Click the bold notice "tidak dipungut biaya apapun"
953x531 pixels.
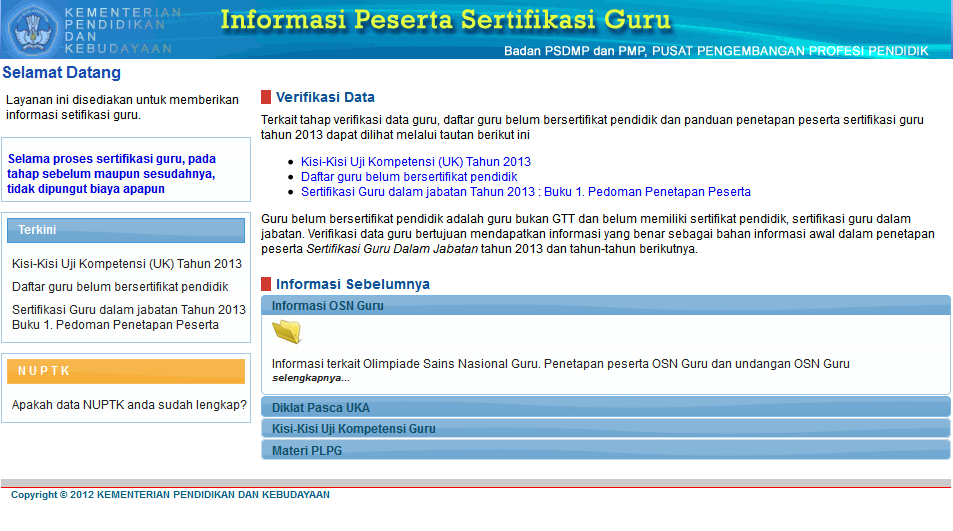86,189
